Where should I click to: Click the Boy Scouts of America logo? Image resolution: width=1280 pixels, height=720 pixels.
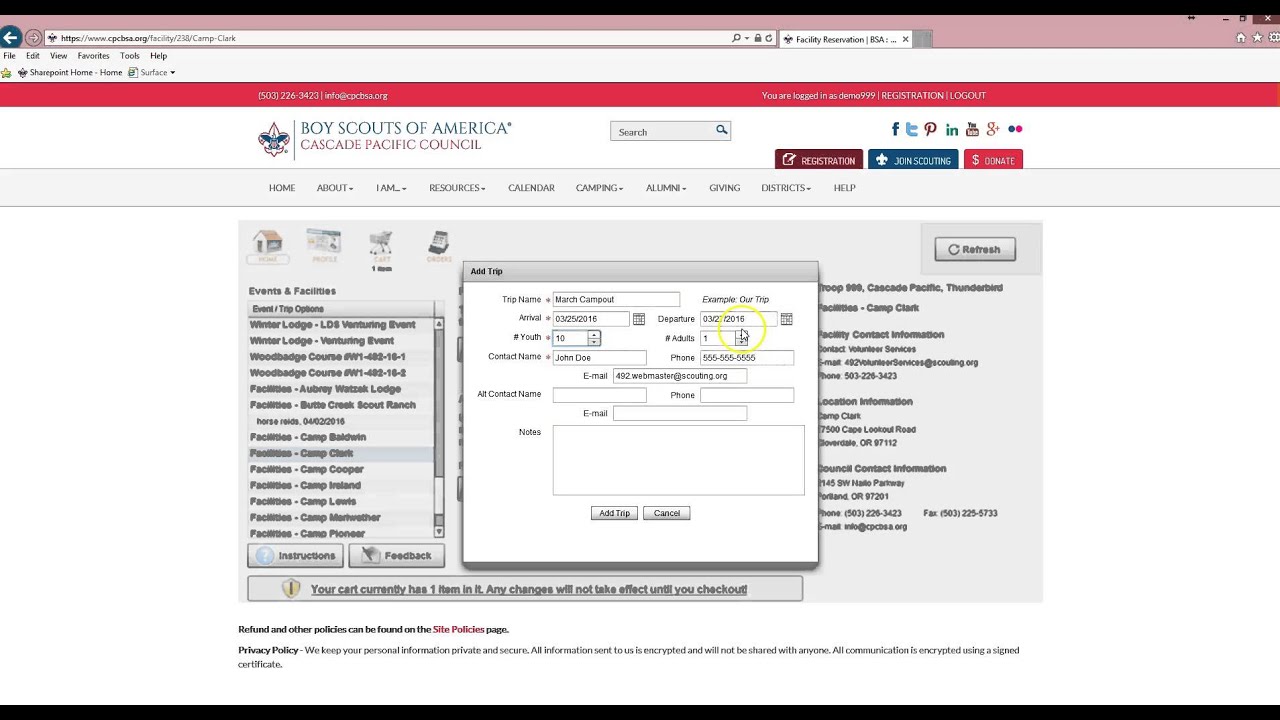click(x=385, y=138)
